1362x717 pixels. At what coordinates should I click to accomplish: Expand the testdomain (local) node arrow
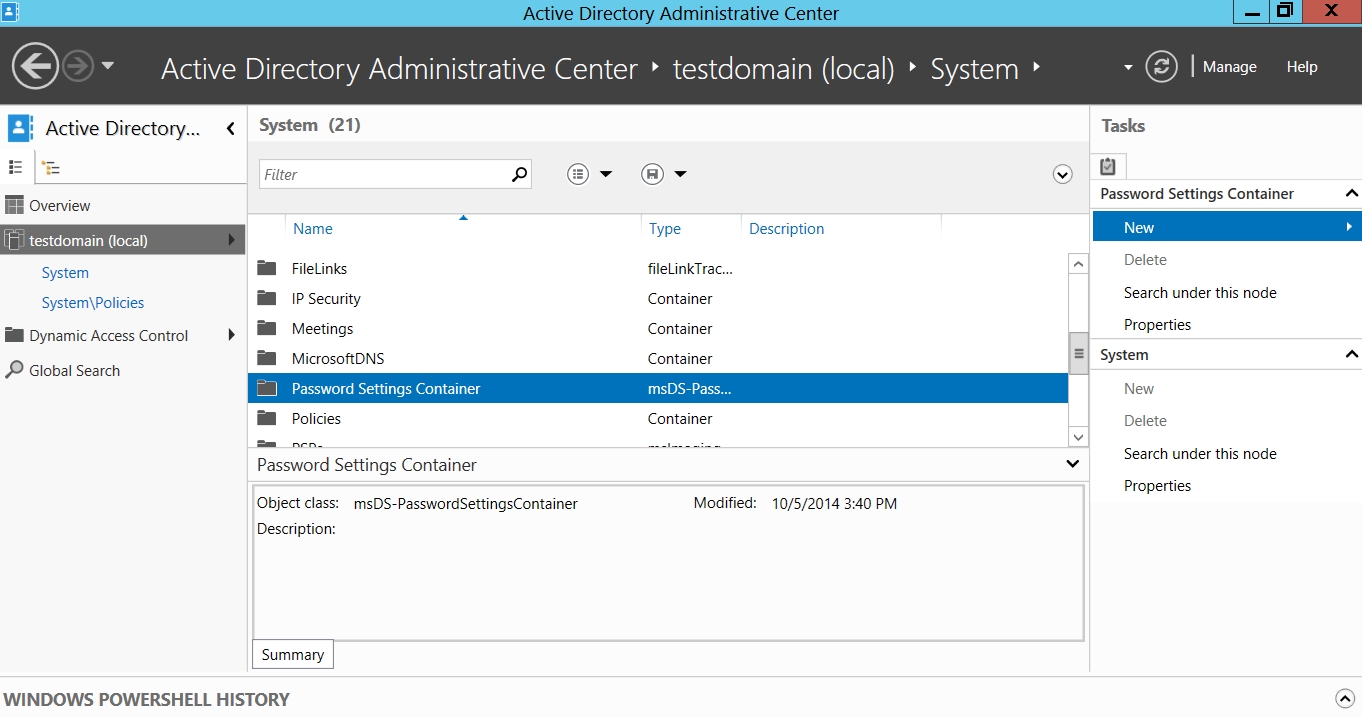click(x=232, y=240)
